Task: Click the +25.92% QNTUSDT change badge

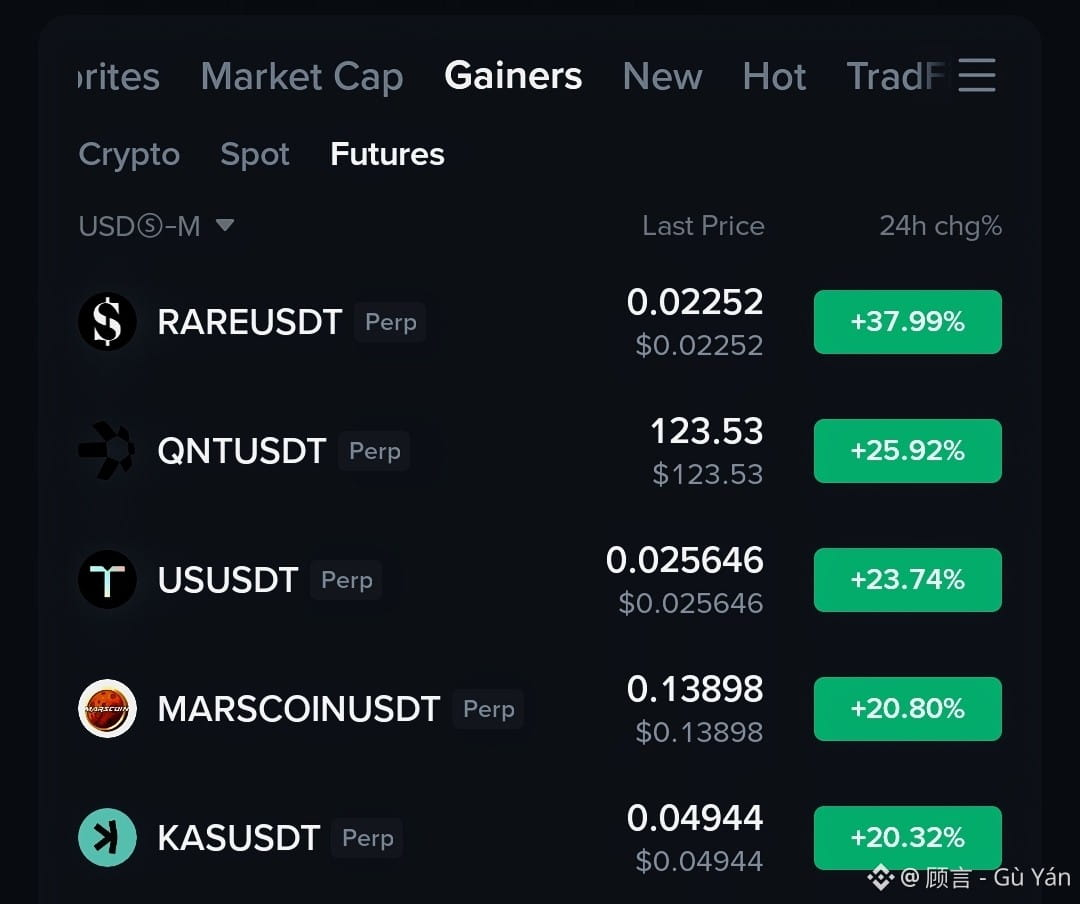Action: click(x=908, y=451)
